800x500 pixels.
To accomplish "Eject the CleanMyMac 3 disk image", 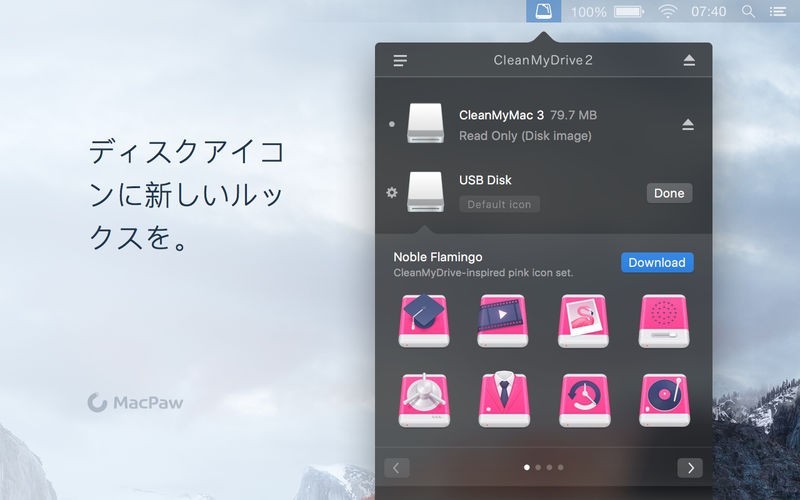I will (688, 125).
